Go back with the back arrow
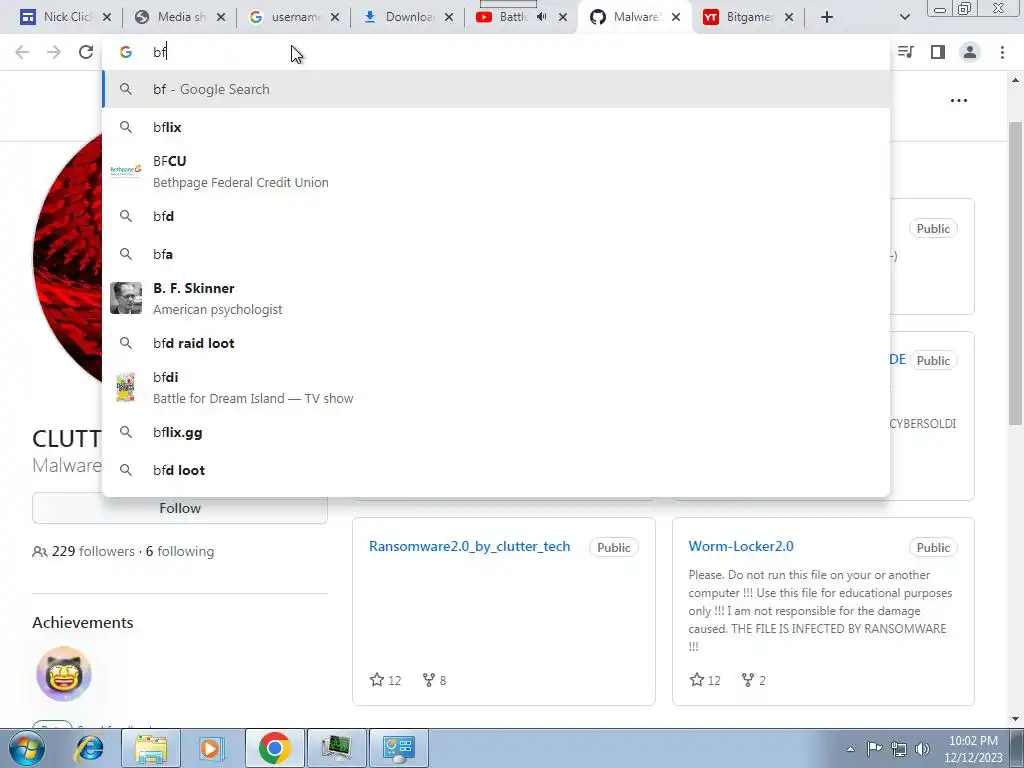1024x768 pixels. coord(22,52)
